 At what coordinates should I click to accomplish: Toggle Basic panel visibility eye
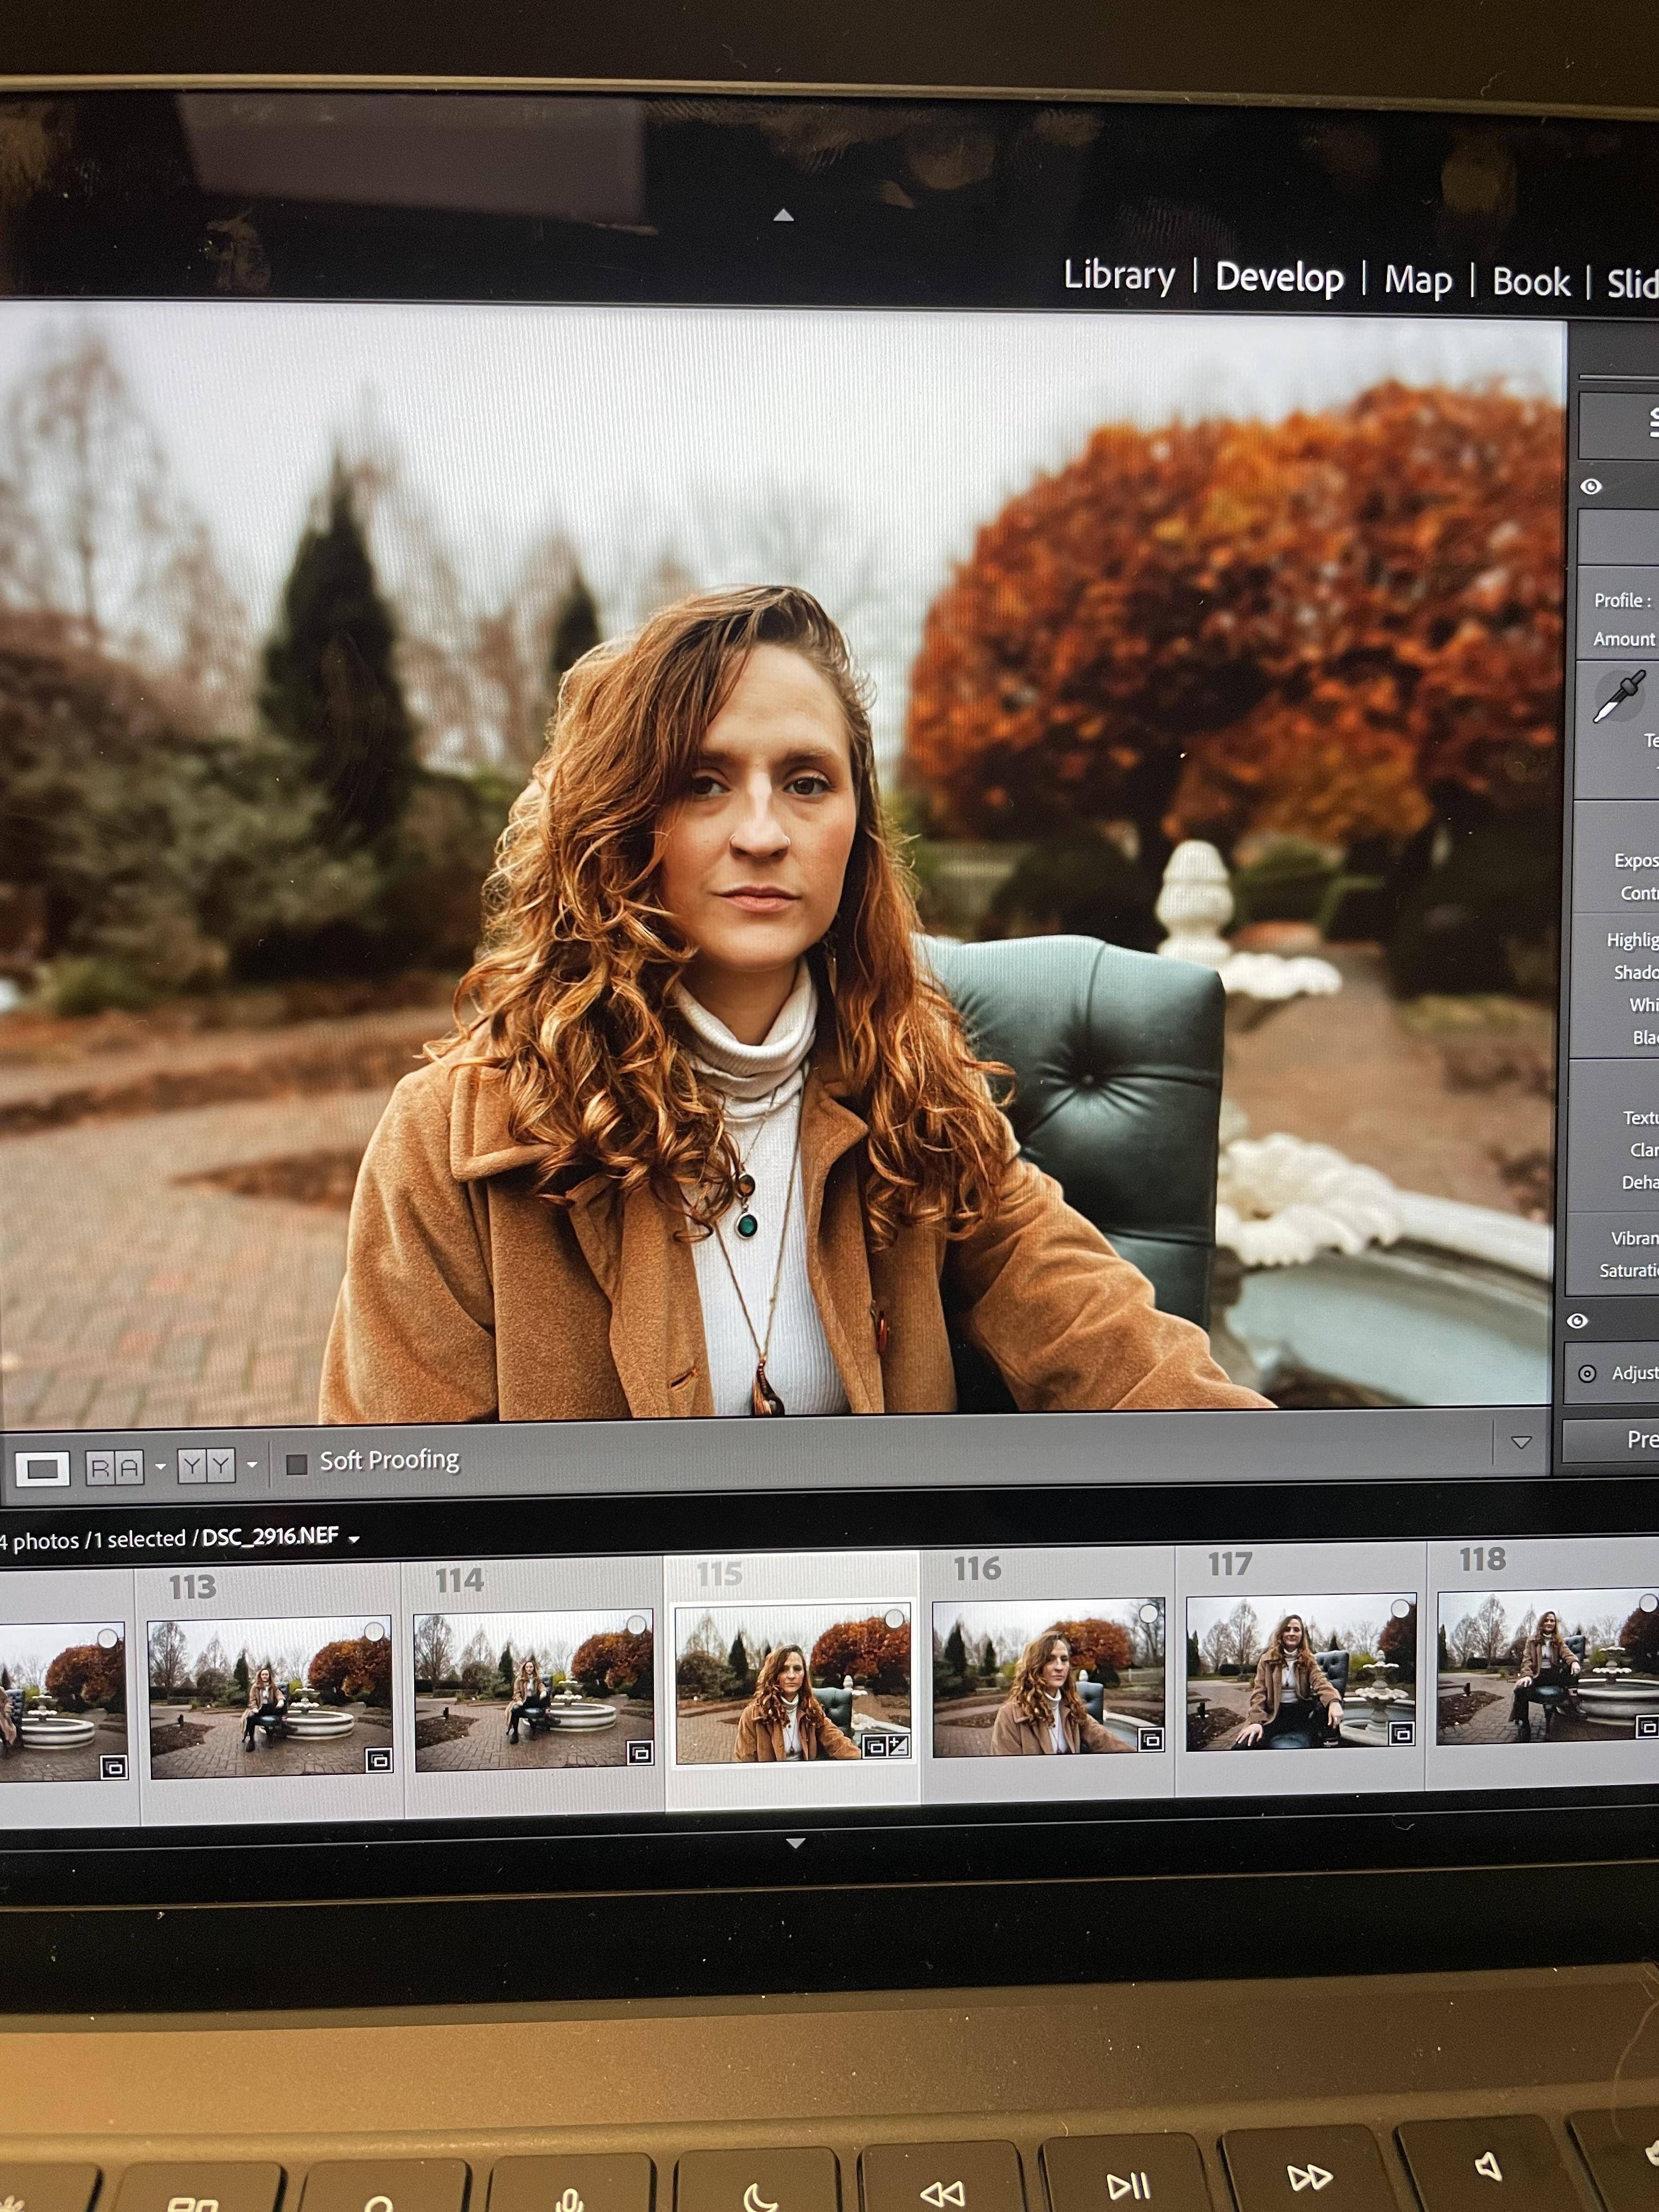(x=1591, y=487)
